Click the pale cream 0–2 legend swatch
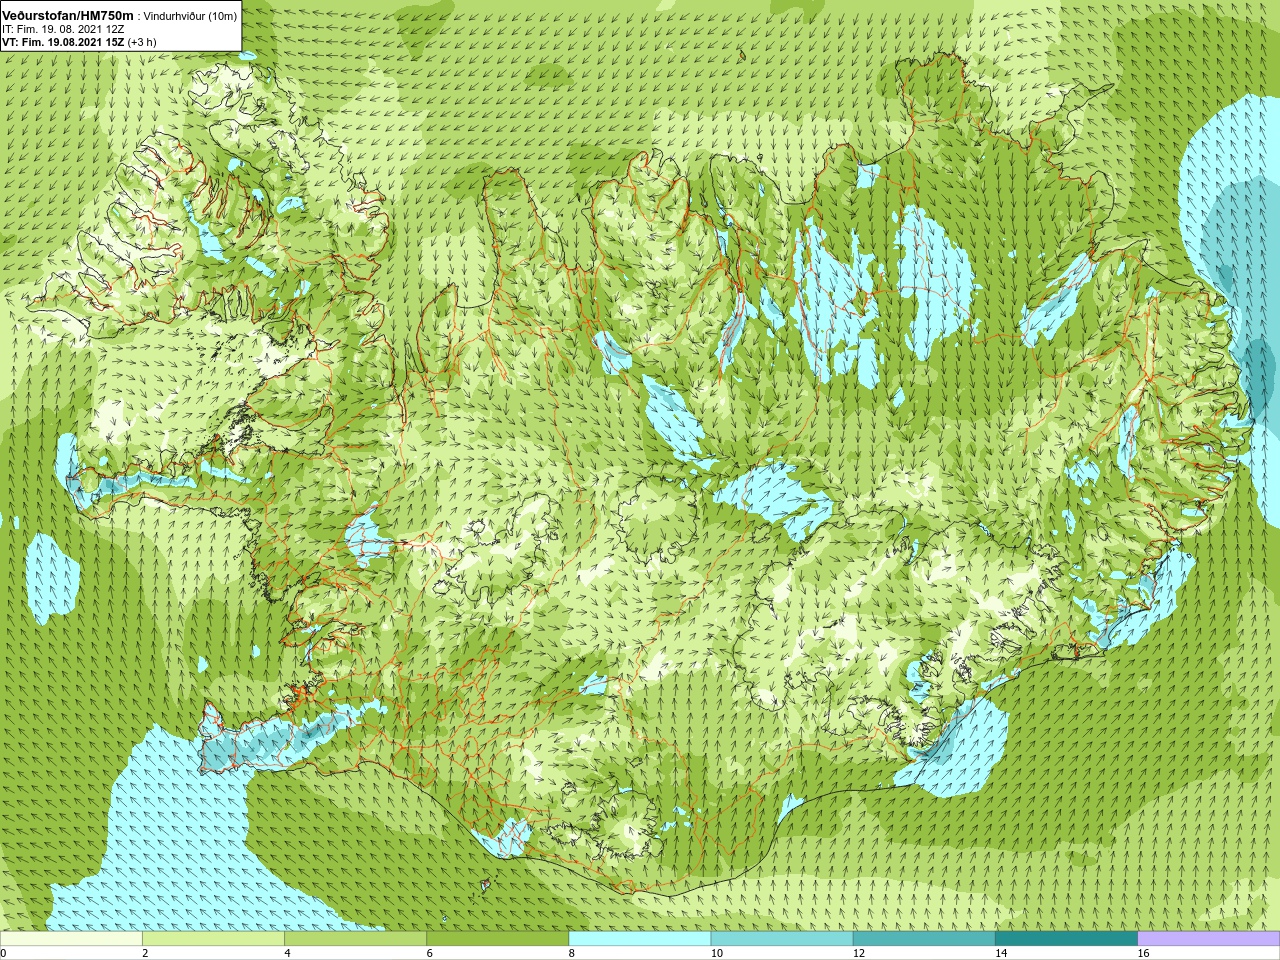This screenshot has height=960, width=1280. [x=71, y=939]
